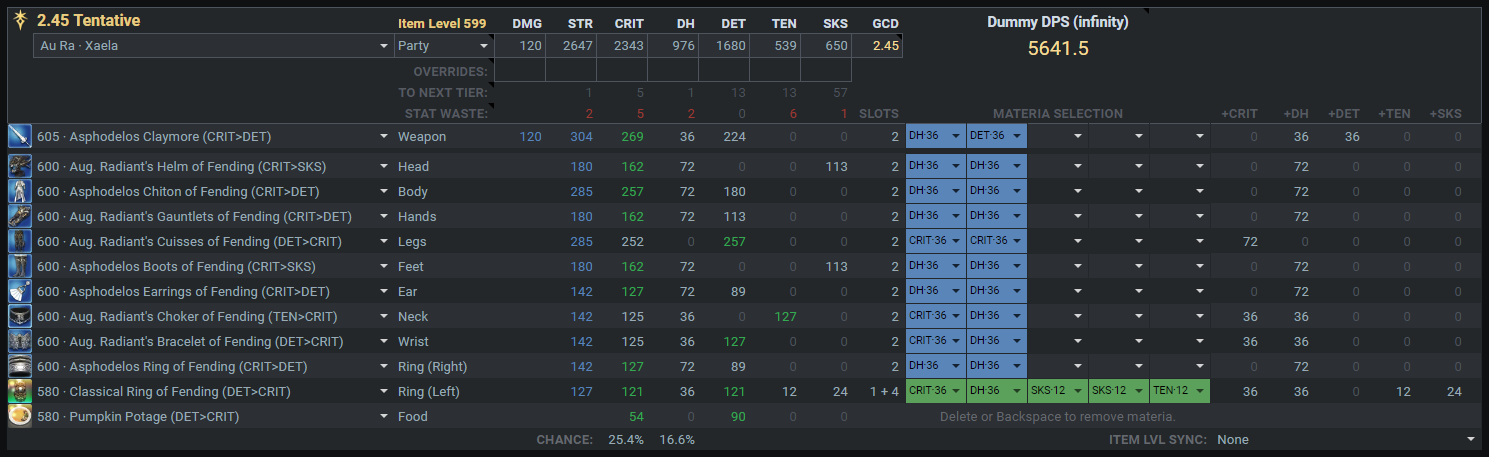Click the Radiant's Gauntlets hands icon
The width and height of the screenshot is (1489, 457).
click(x=20, y=216)
